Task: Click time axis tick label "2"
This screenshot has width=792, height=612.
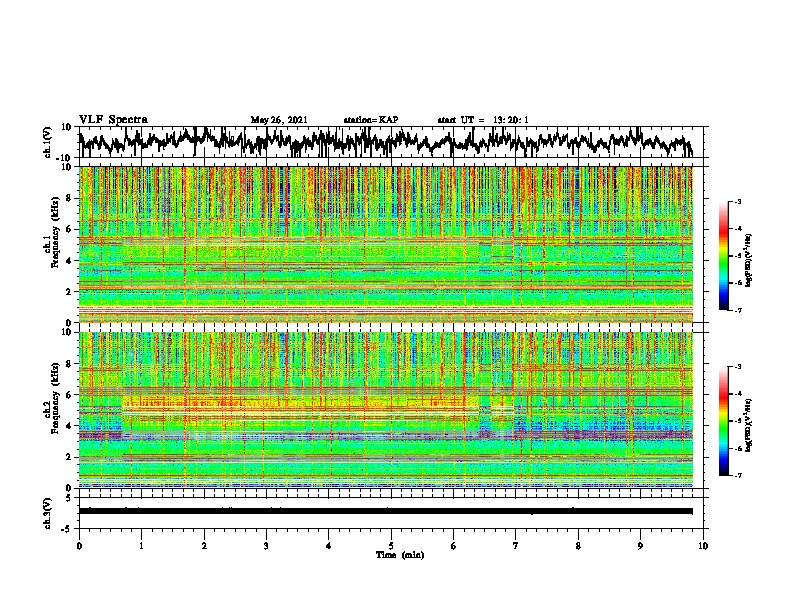Action: click(204, 546)
